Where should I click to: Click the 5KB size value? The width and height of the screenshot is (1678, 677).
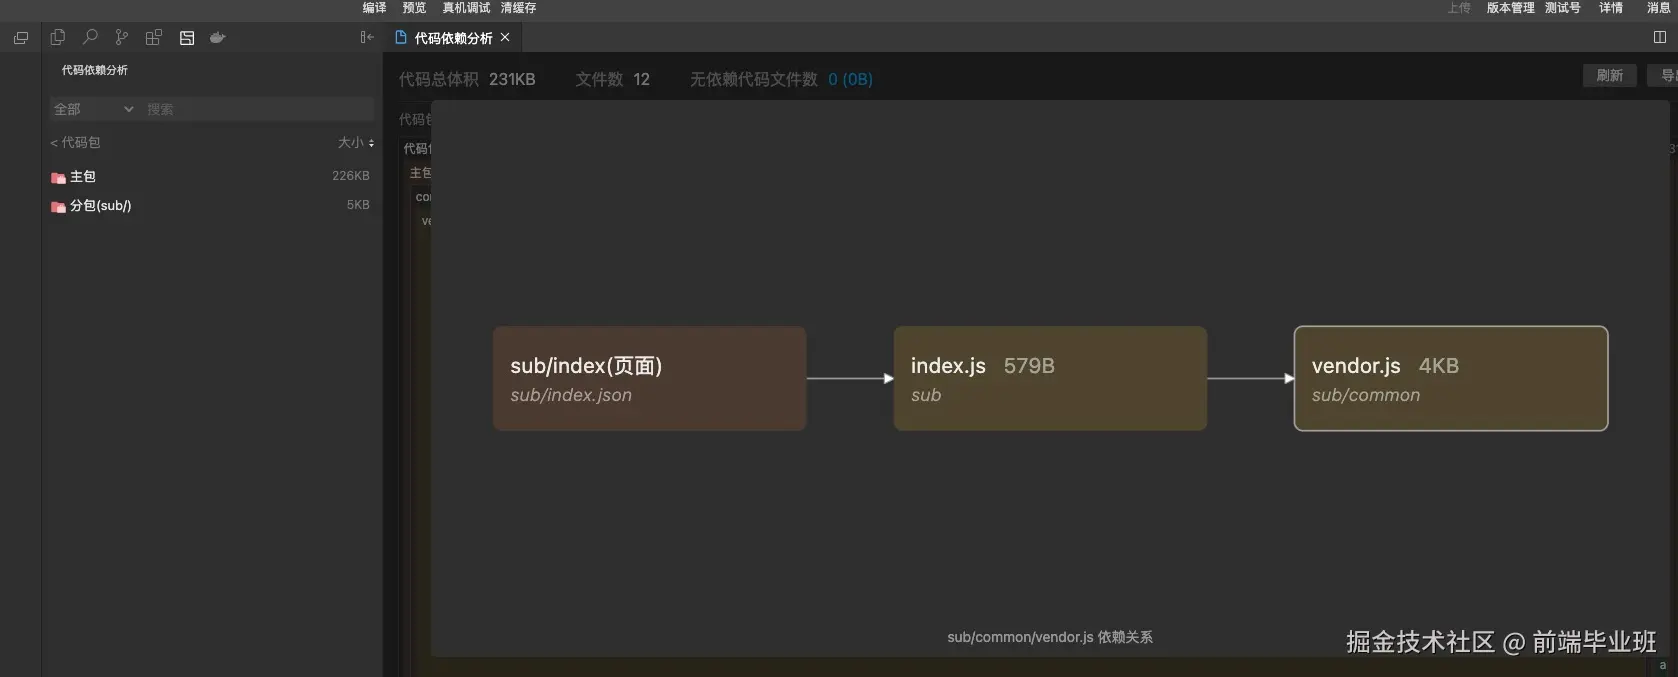click(358, 205)
